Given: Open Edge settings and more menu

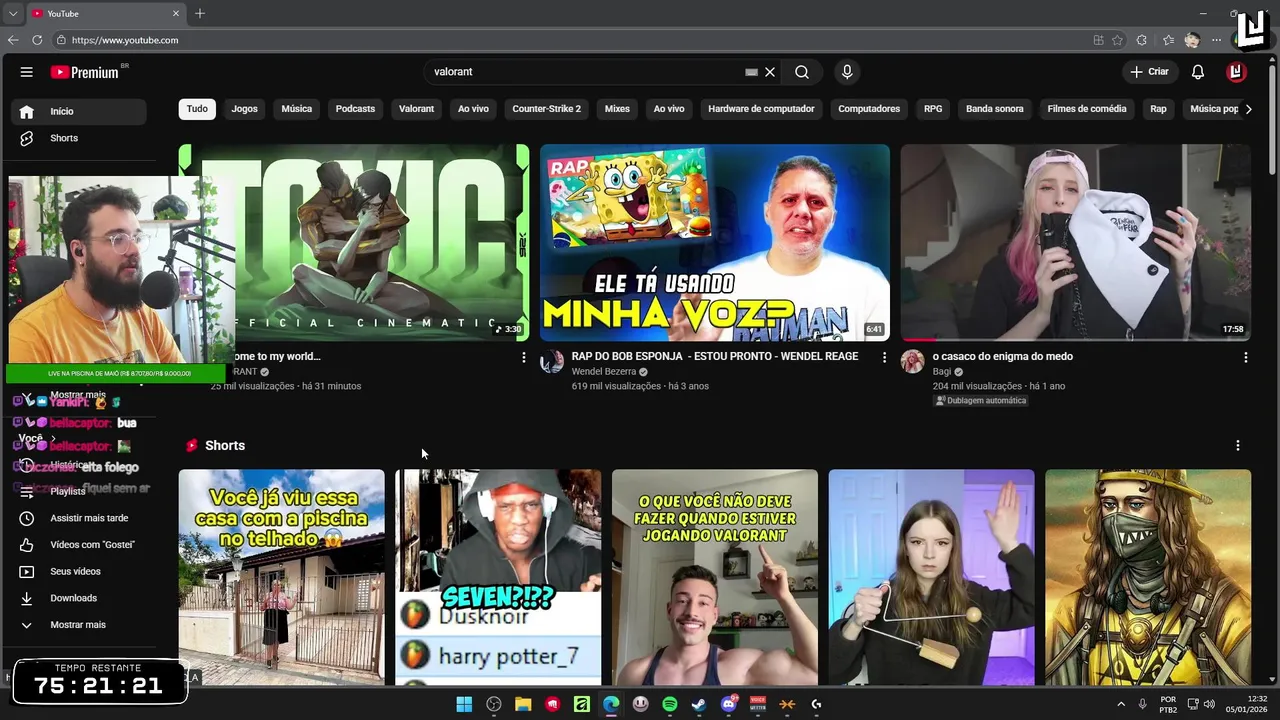Looking at the screenshot, I should tap(1216, 40).
